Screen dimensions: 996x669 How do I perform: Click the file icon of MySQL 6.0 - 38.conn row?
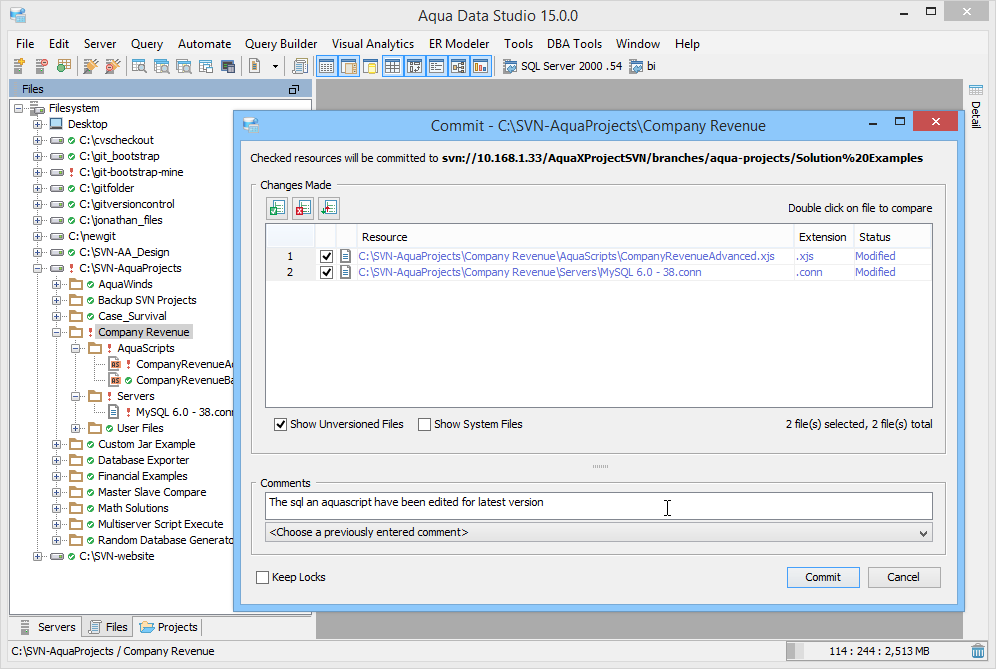pyautogui.click(x=346, y=272)
